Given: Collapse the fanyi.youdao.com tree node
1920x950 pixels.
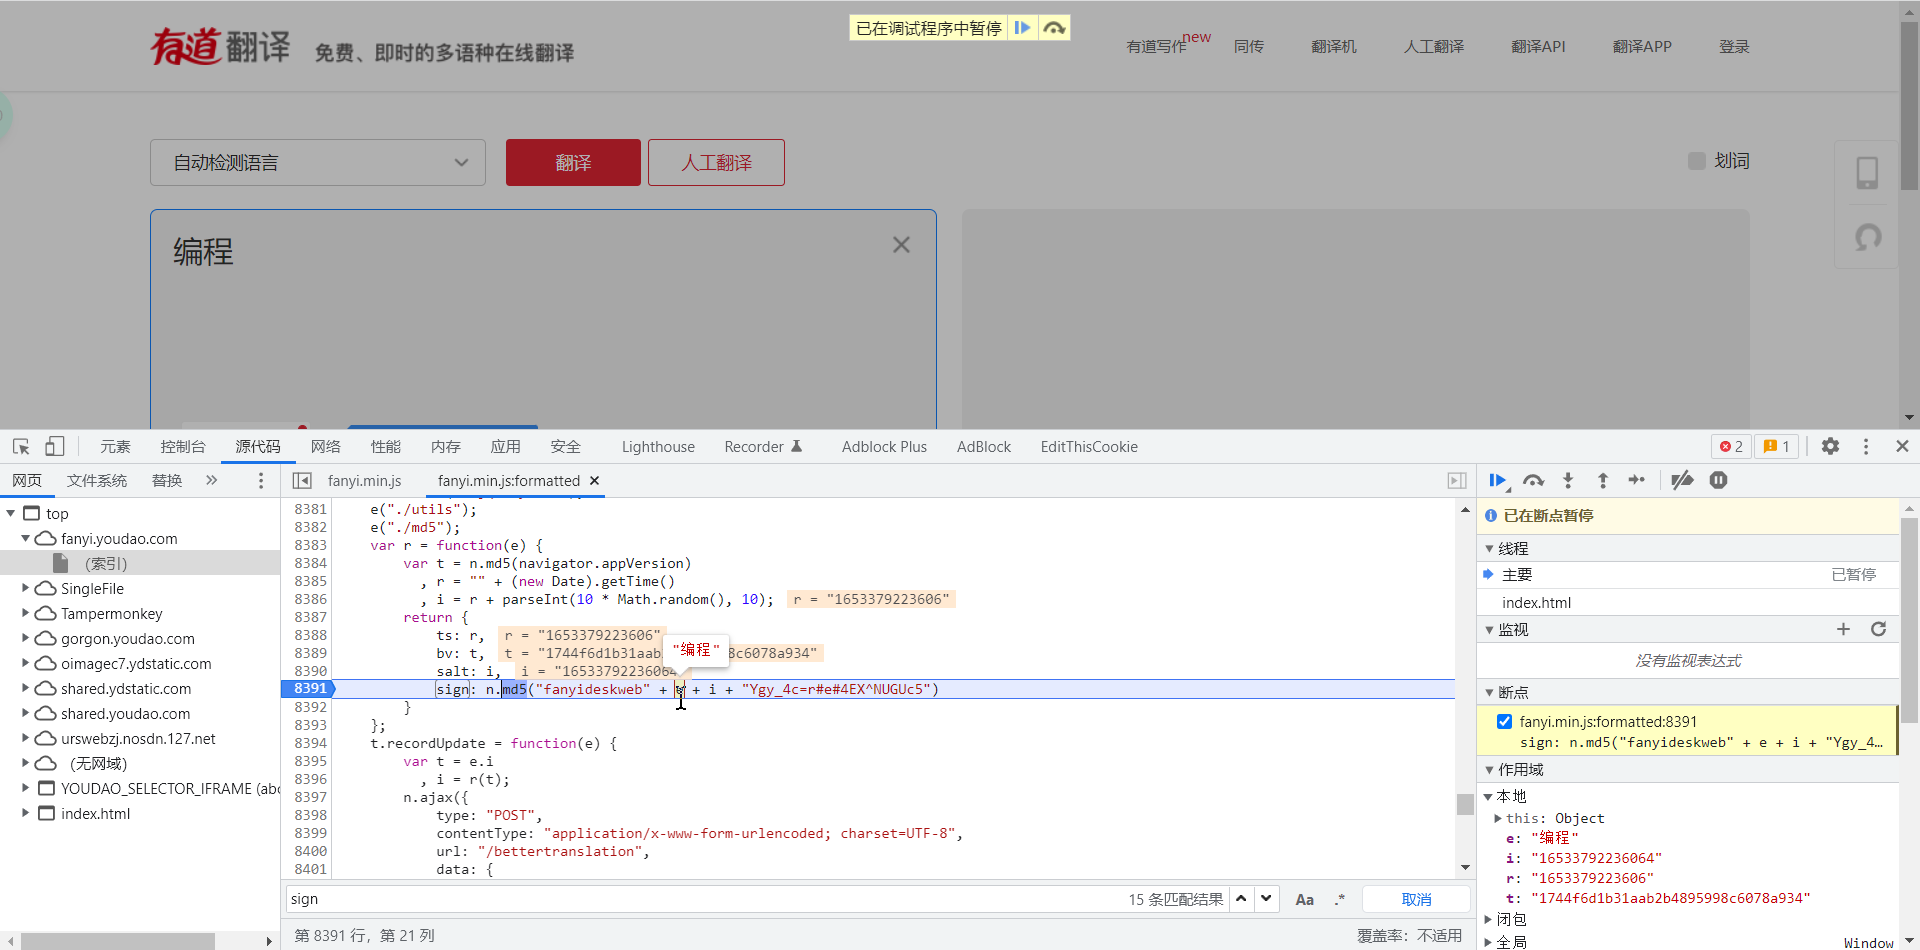Looking at the screenshot, I should click(x=26, y=539).
